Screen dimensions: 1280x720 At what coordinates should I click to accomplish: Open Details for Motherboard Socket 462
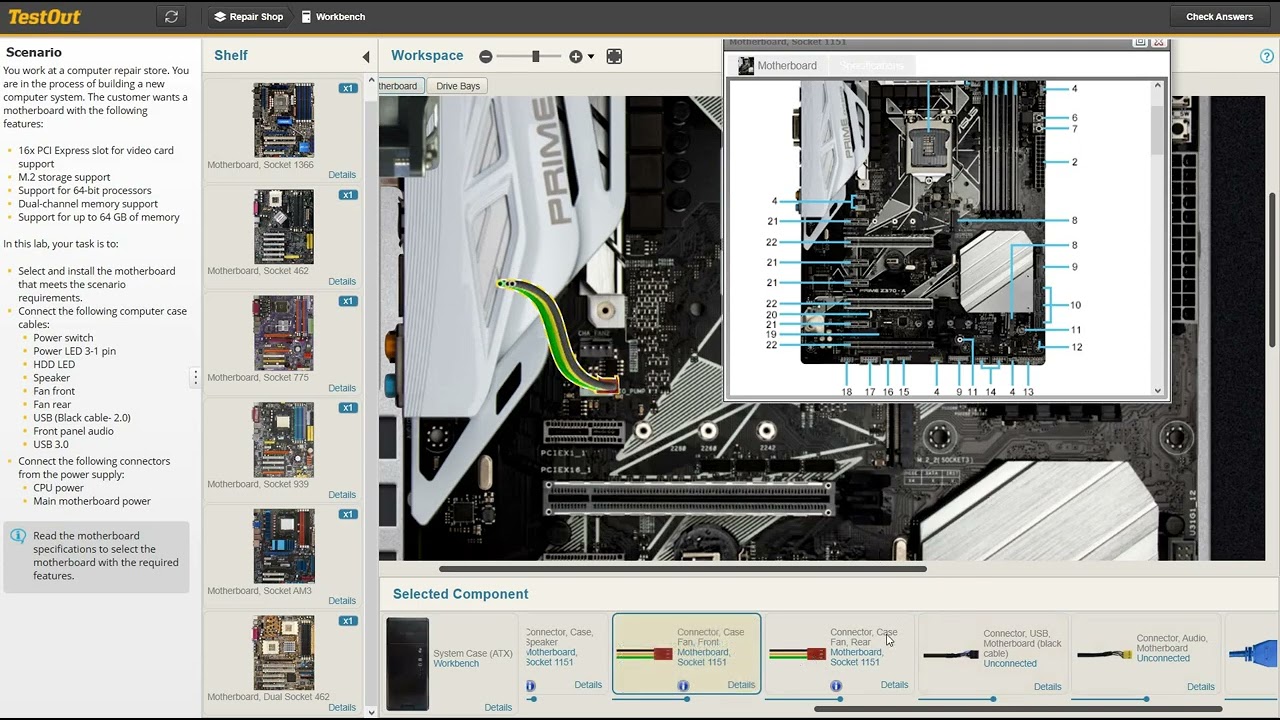click(x=342, y=282)
